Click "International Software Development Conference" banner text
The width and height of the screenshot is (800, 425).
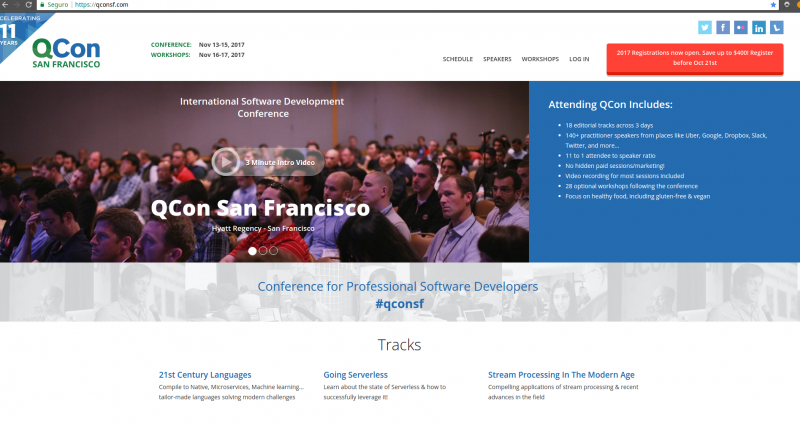click(x=262, y=108)
